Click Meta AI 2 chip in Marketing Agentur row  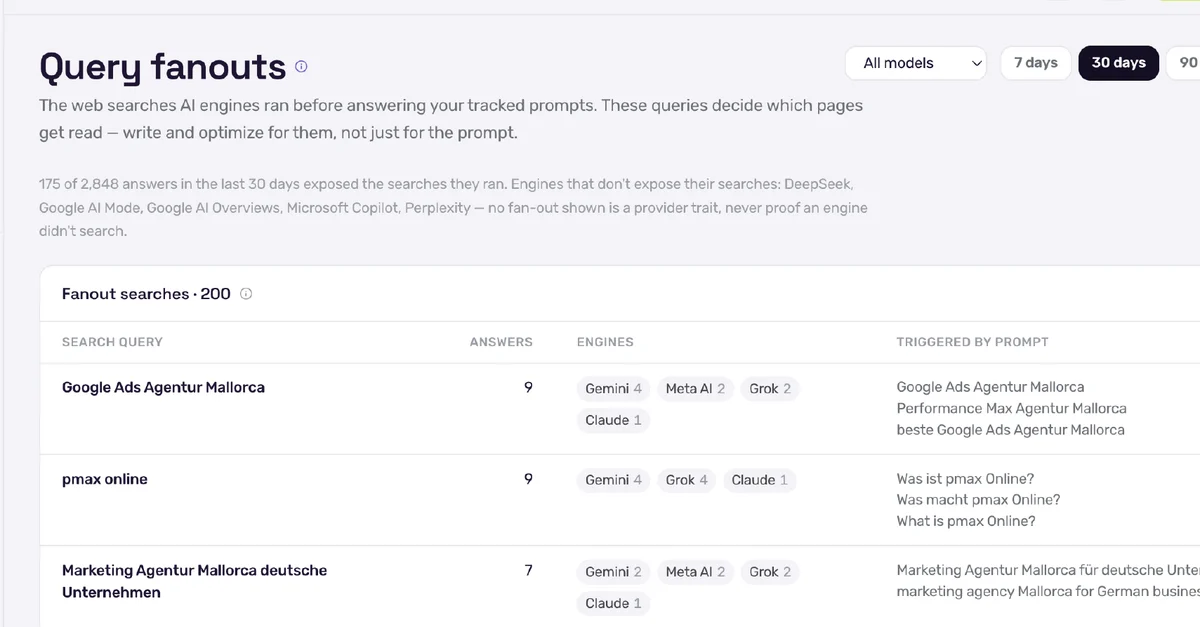click(695, 572)
